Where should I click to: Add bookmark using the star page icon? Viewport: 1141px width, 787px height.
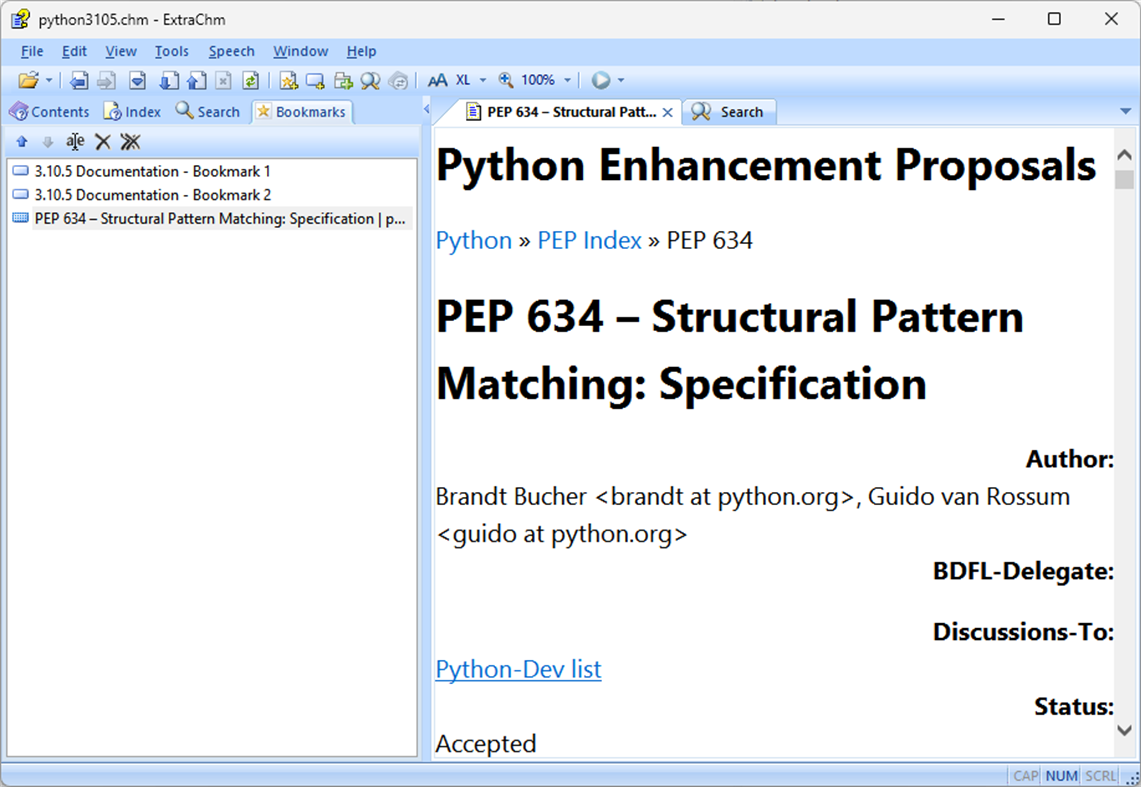(x=288, y=81)
